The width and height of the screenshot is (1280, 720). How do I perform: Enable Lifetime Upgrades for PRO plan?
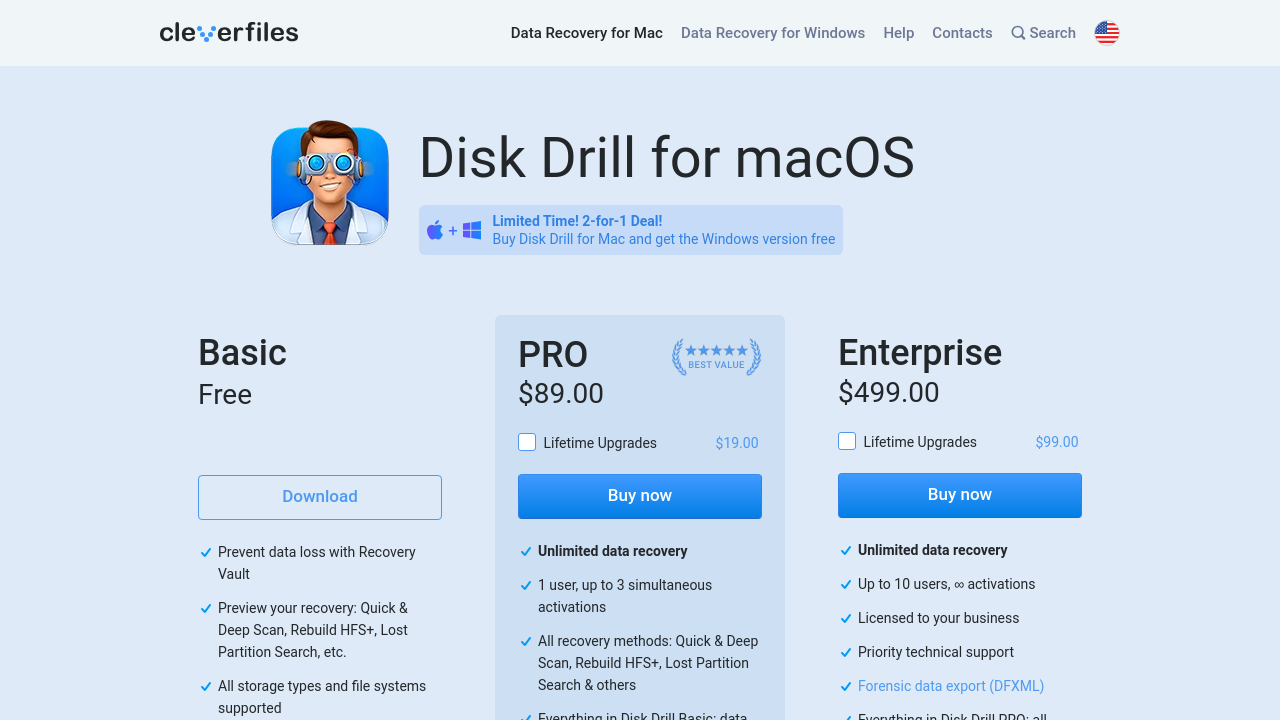pyautogui.click(x=527, y=442)
